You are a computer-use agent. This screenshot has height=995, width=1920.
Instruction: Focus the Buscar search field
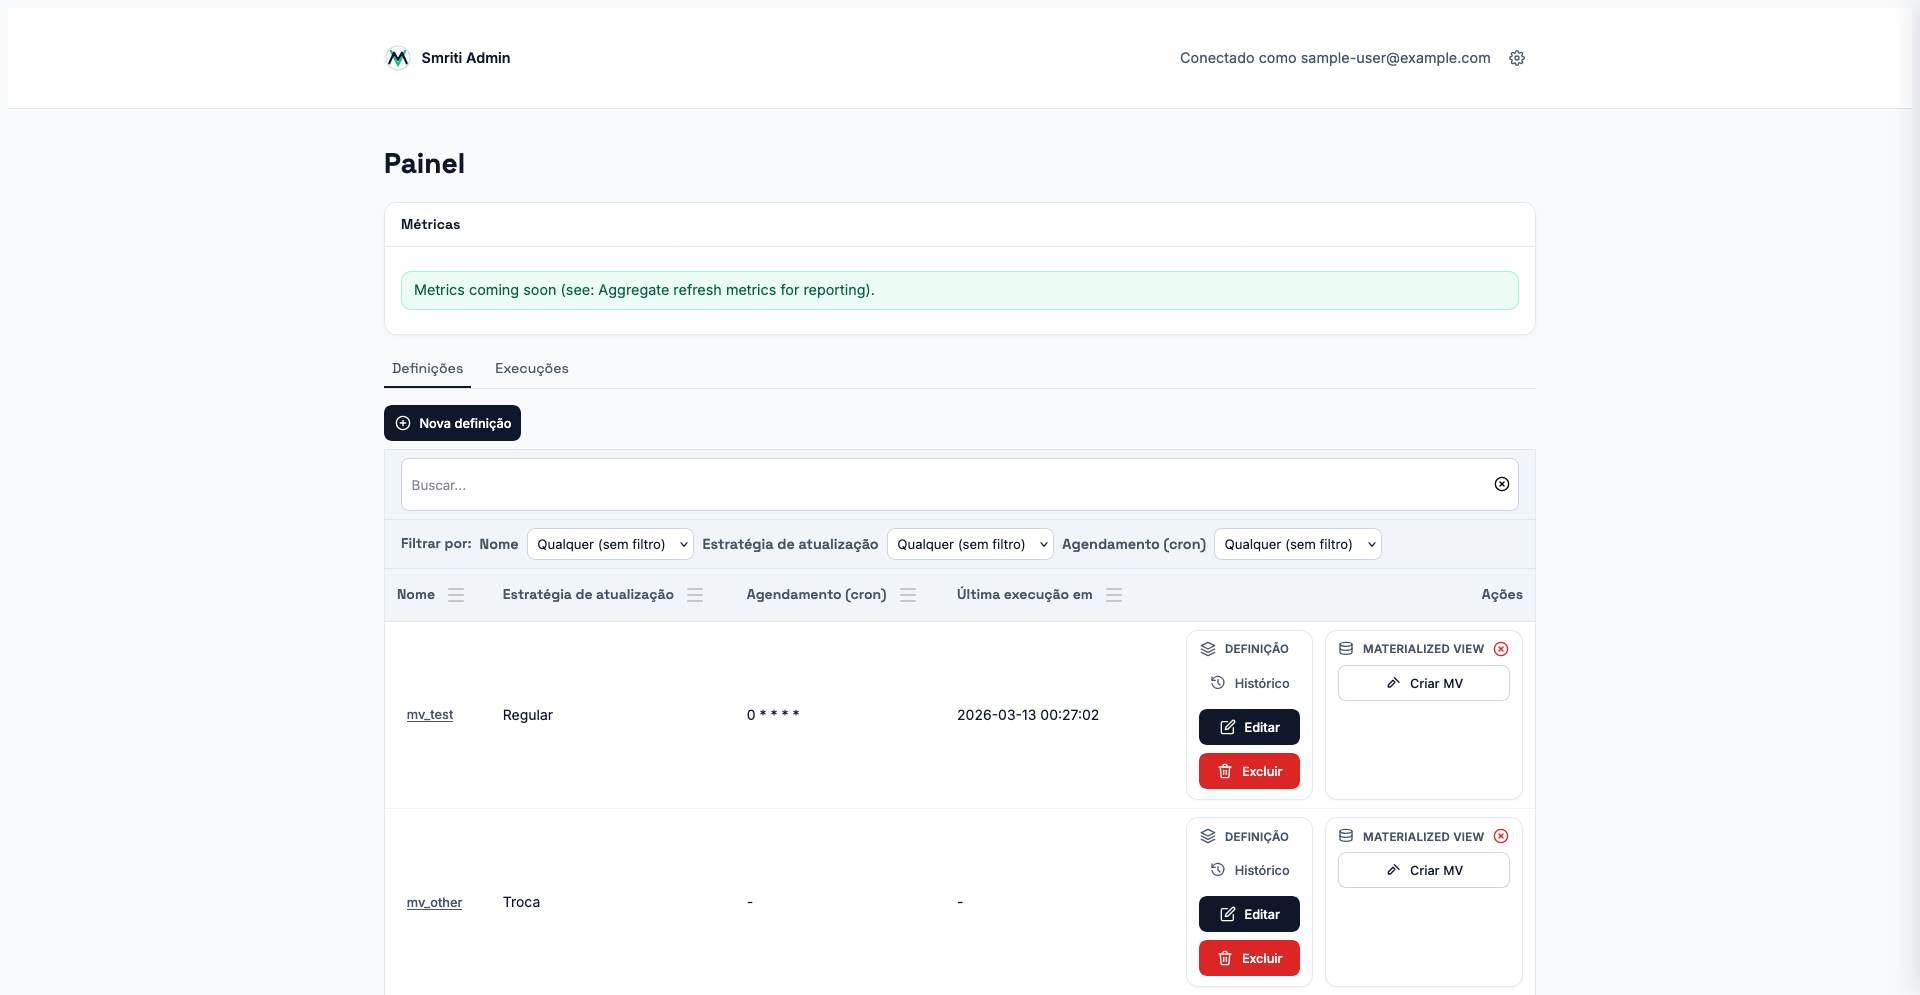point(940,485)
